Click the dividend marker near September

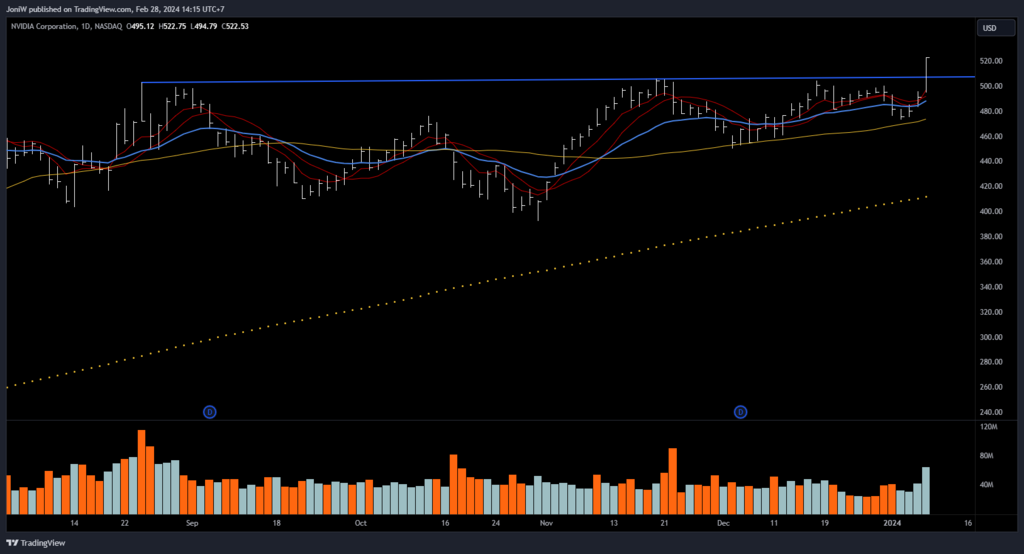pyautogui.click(x=210, y=411)
